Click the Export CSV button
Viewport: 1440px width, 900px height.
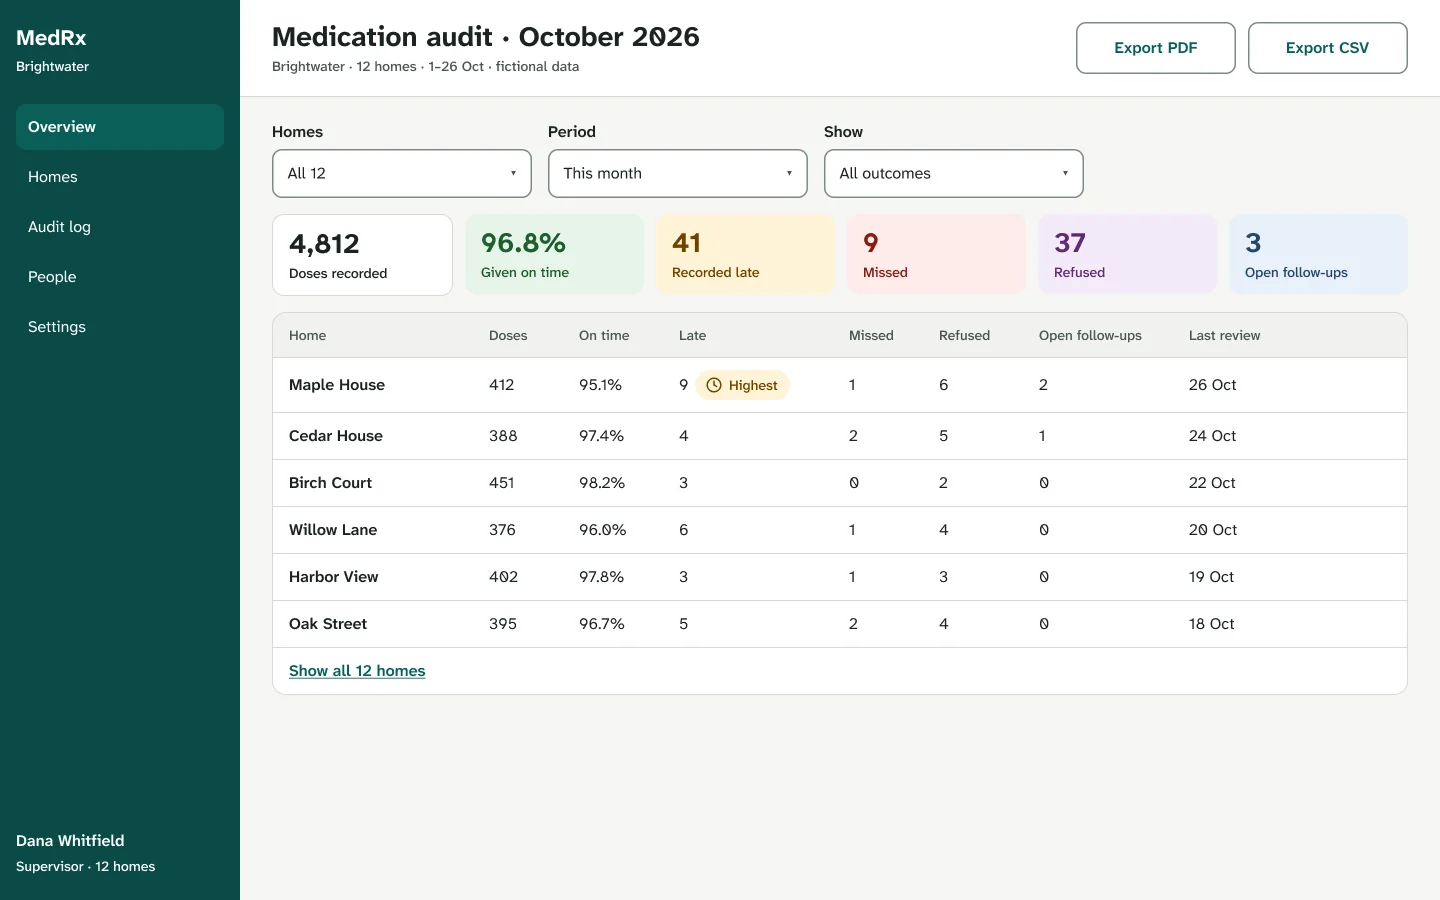(1328, 48)
